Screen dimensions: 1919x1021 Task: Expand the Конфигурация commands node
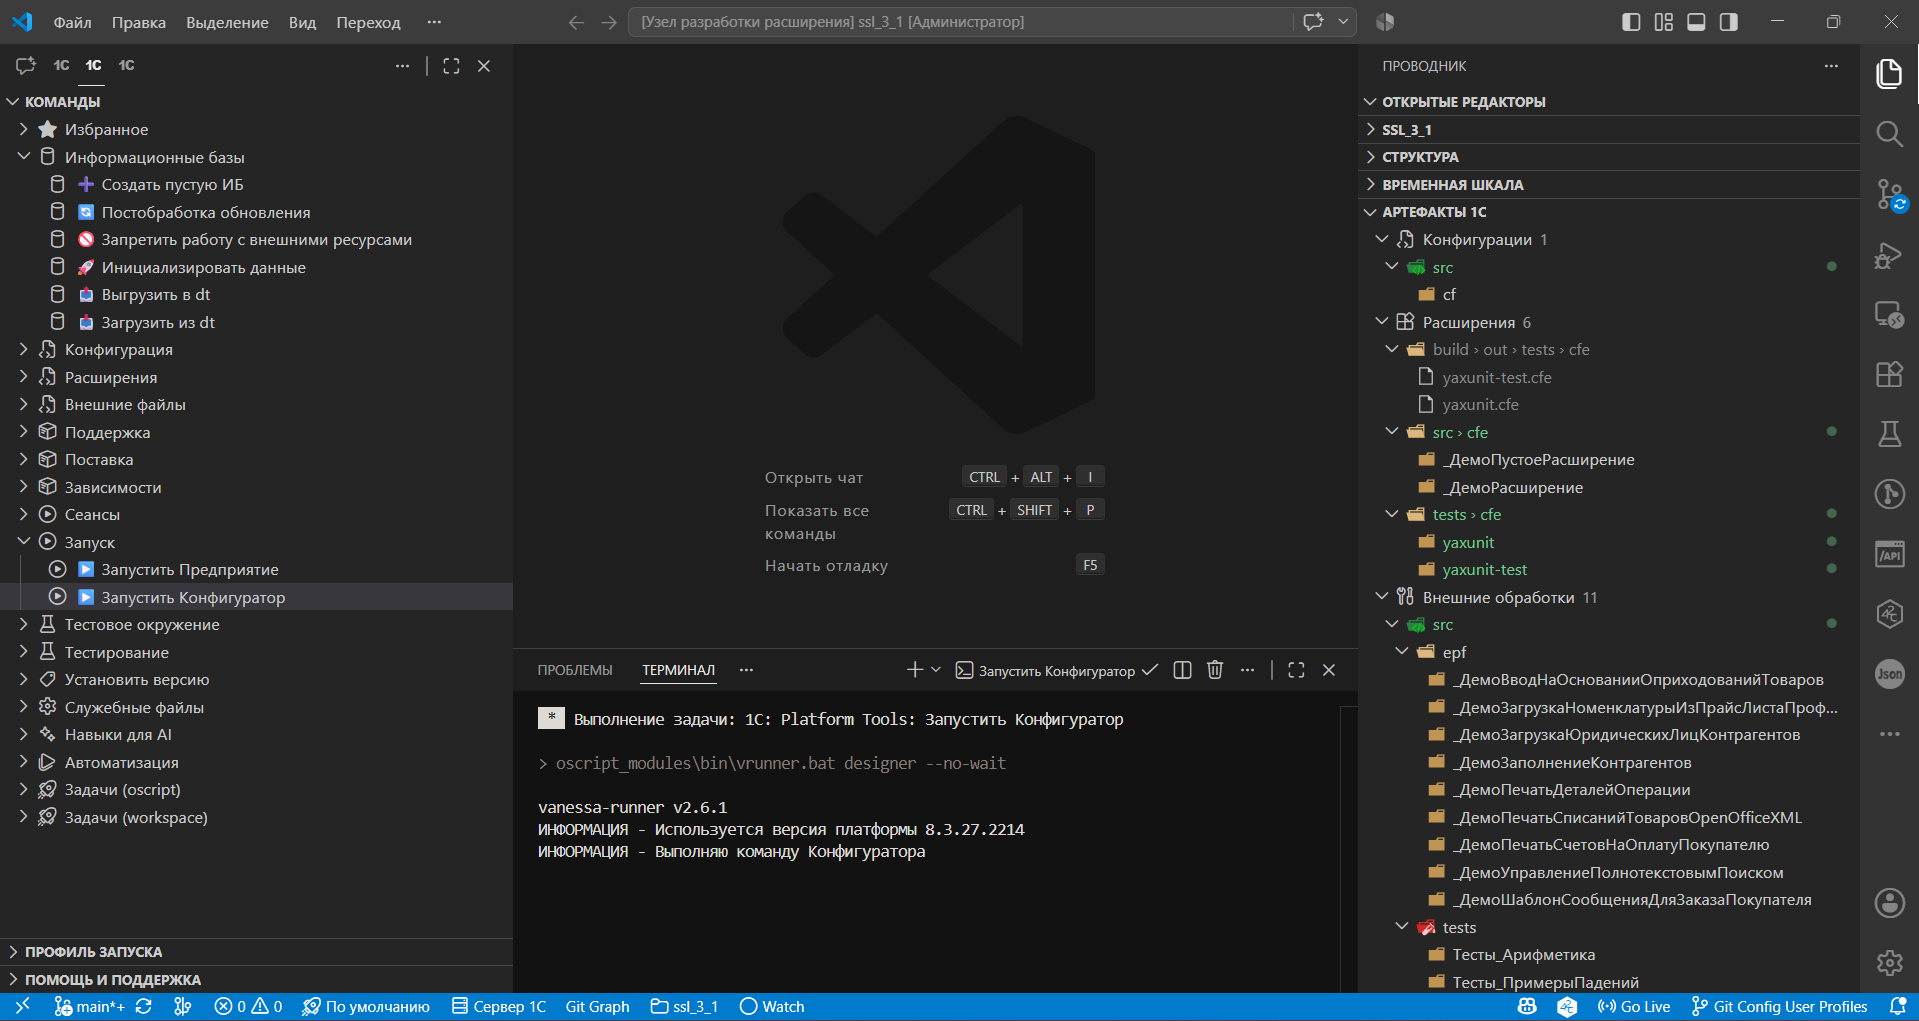256,349
